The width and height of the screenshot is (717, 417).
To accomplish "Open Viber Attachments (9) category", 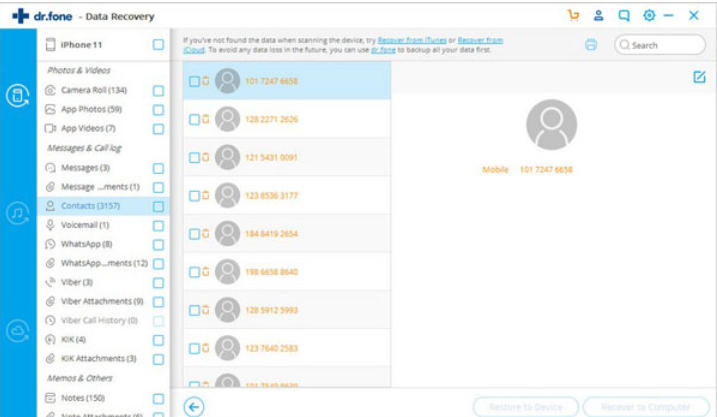I will click(x=102, y=301).
